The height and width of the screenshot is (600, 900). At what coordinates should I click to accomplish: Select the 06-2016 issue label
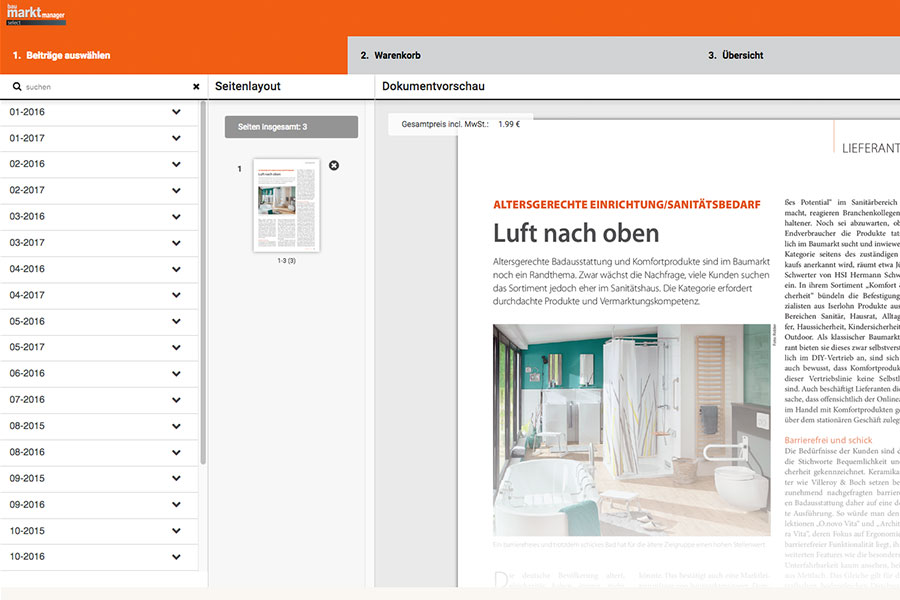(x=27, y=374)
